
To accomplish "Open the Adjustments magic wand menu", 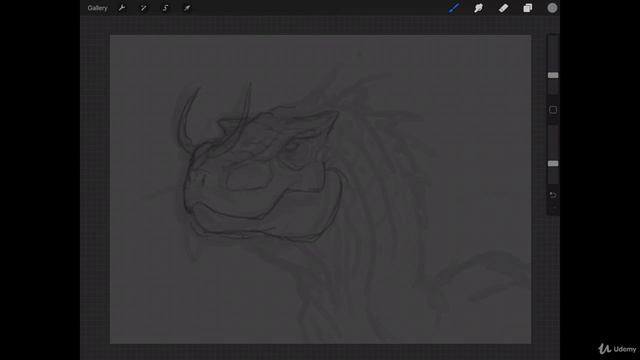I will (143, 8).
